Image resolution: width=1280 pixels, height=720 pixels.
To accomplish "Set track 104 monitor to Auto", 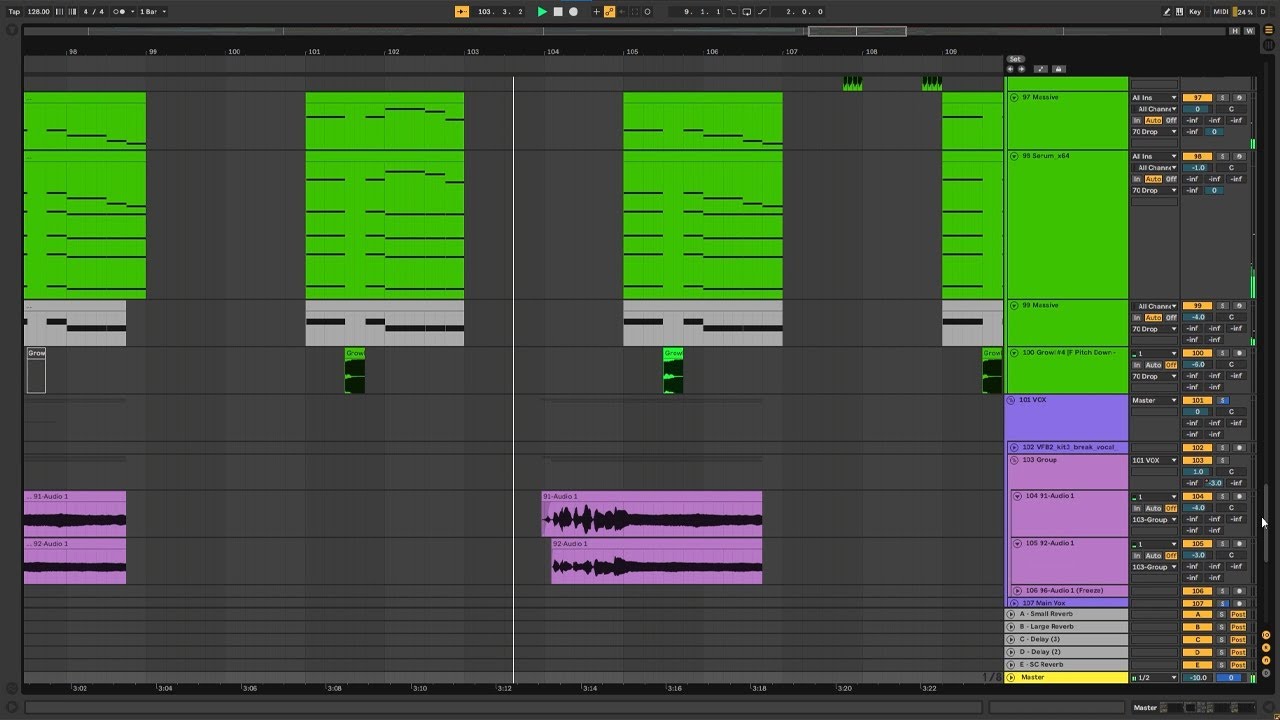I will click(1153, 508).
